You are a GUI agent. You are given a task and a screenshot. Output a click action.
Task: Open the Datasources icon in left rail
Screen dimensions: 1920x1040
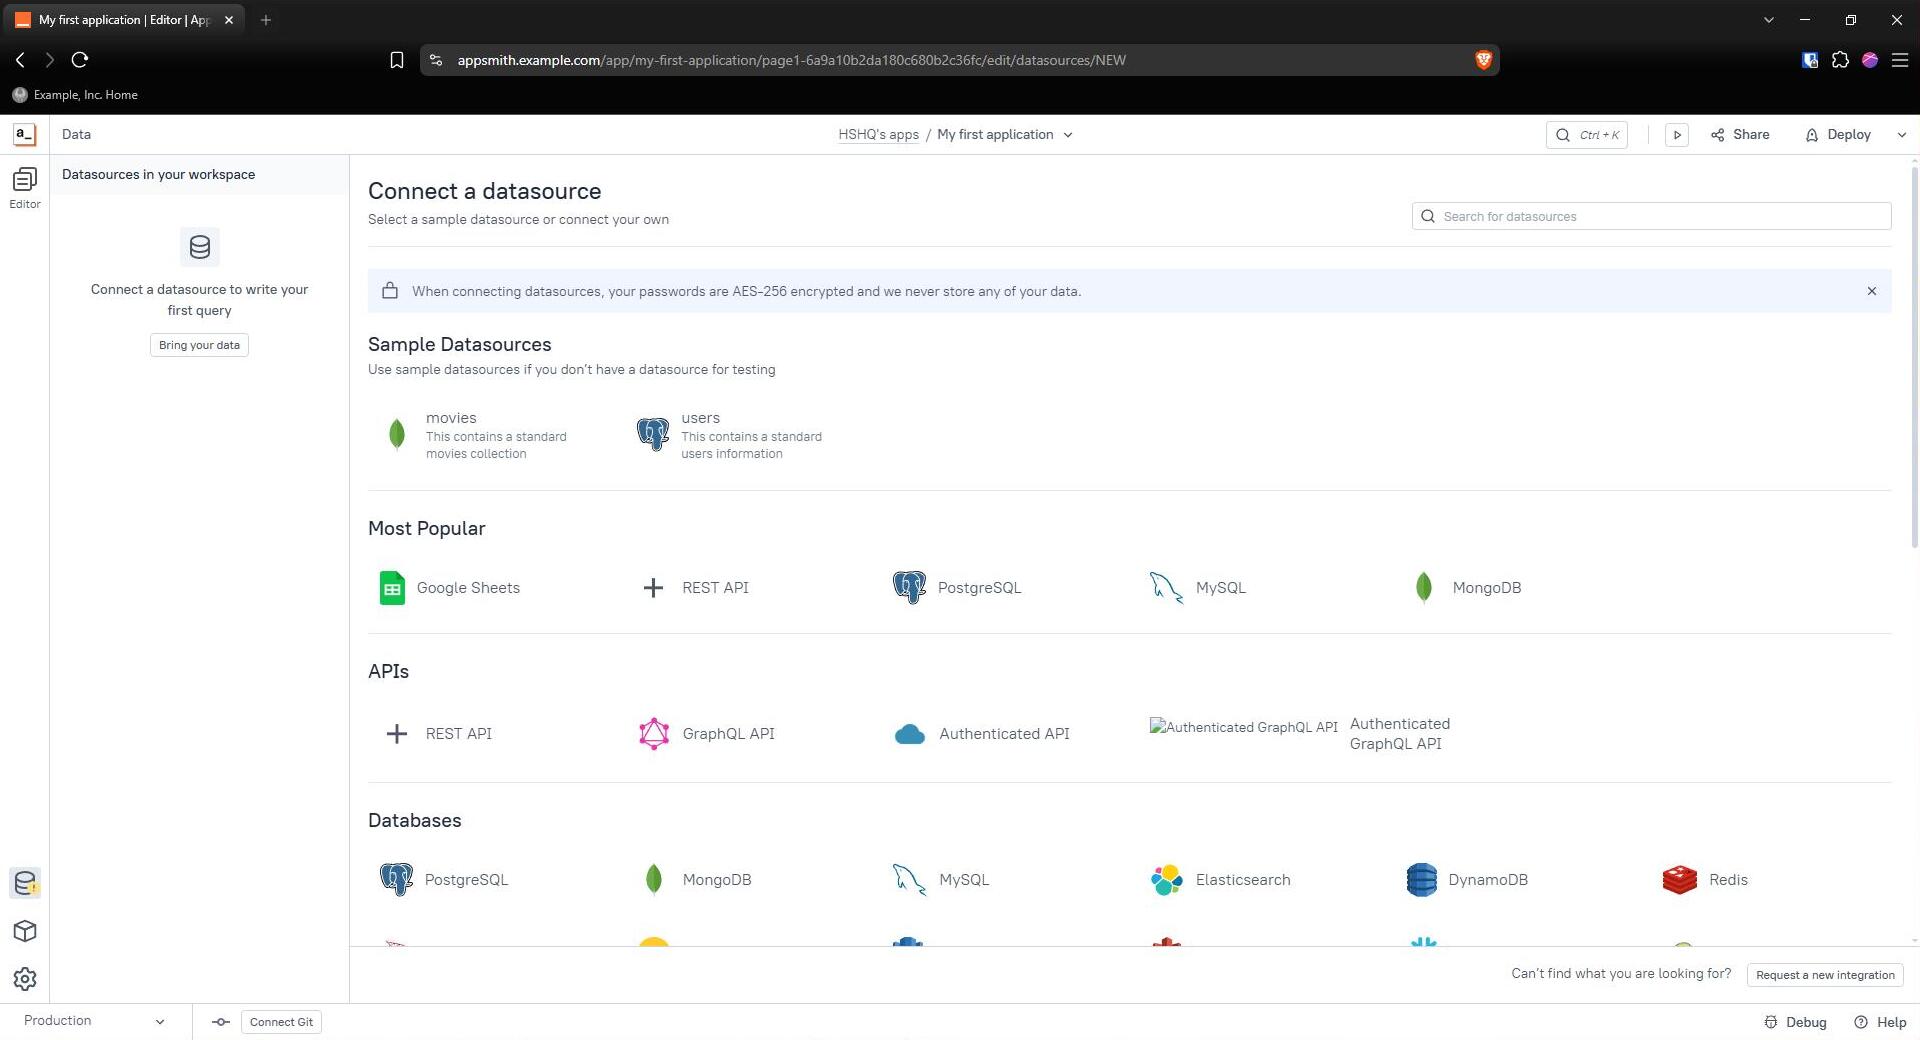(x=25, y=883)
